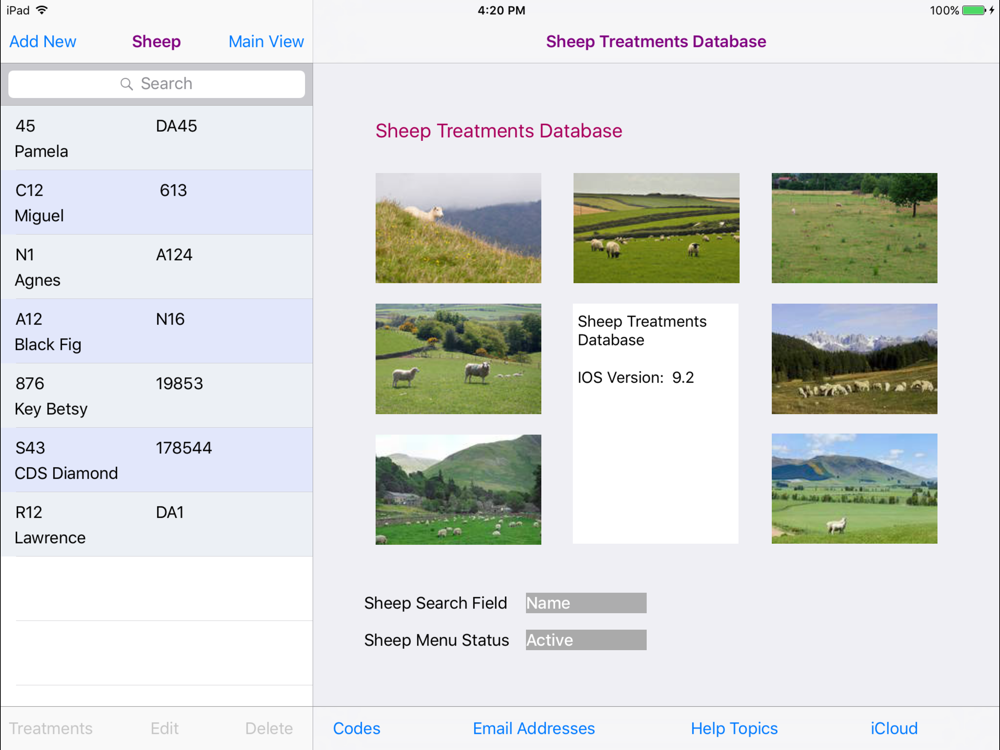Tap the photo of a flock below snowy mountains
The image size is (1000, 750).
[x=855, y=358]
